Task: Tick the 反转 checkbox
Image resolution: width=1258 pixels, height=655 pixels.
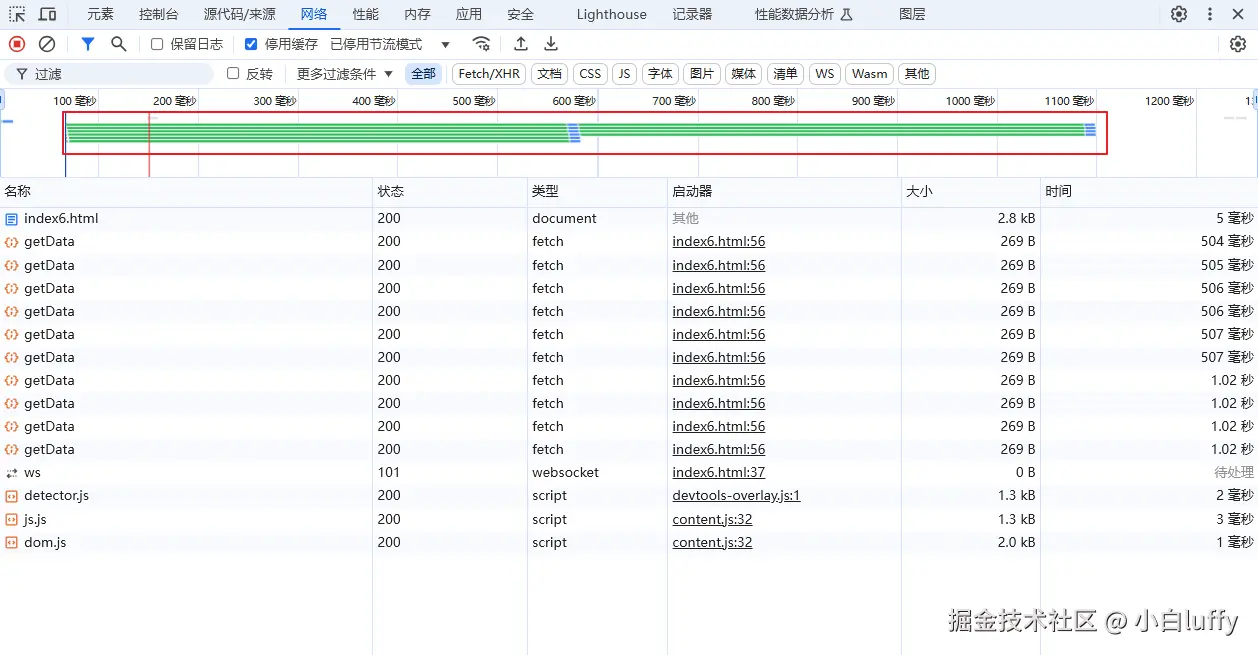Action: (x=233, y=73)
